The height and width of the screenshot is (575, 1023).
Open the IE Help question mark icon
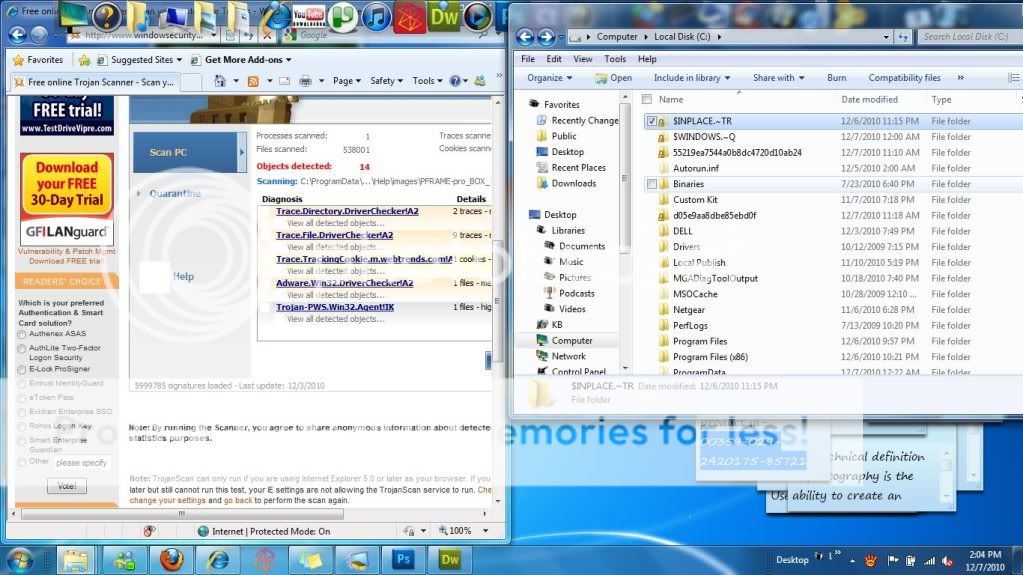455,81
